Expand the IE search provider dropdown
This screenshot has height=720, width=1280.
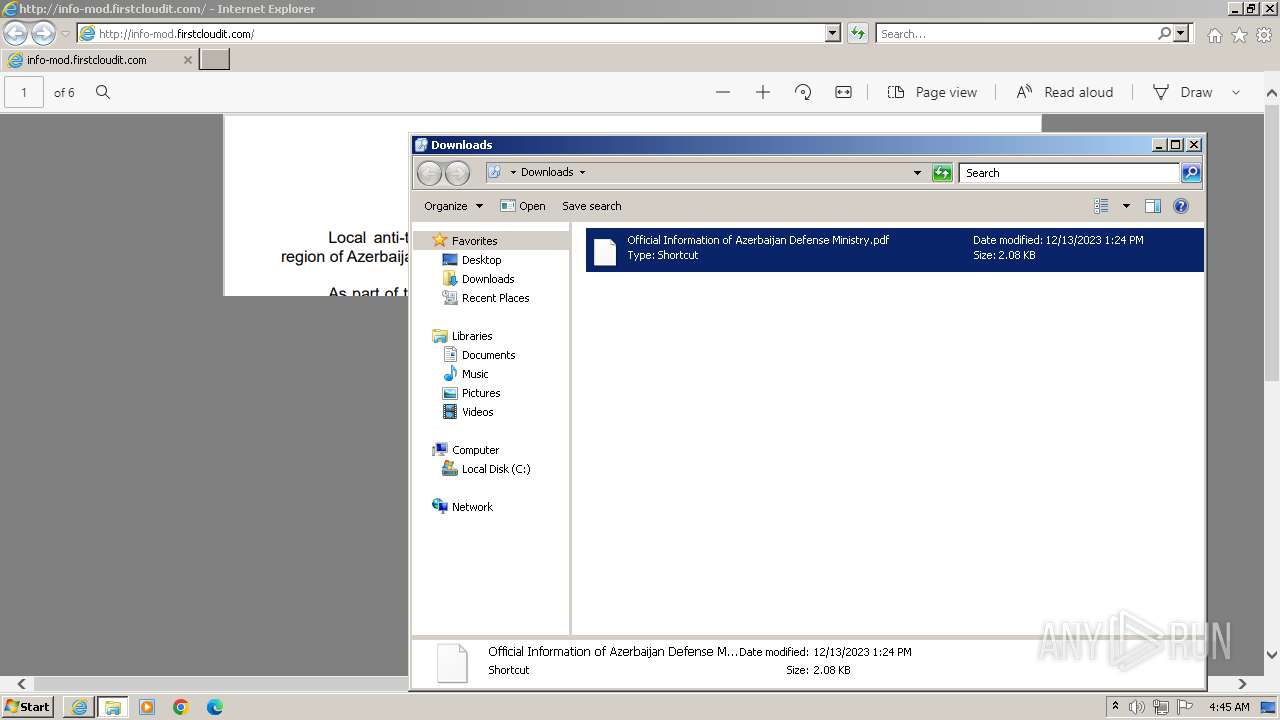(x=1181, y=33)
